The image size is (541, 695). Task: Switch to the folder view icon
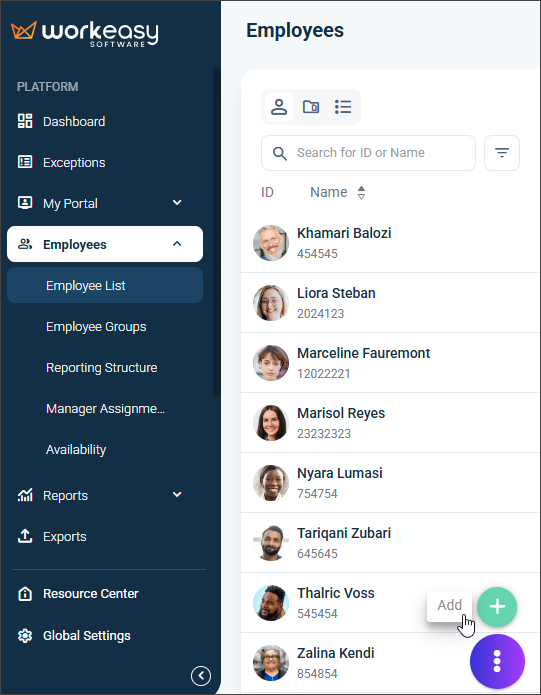[x=311, y=107]
